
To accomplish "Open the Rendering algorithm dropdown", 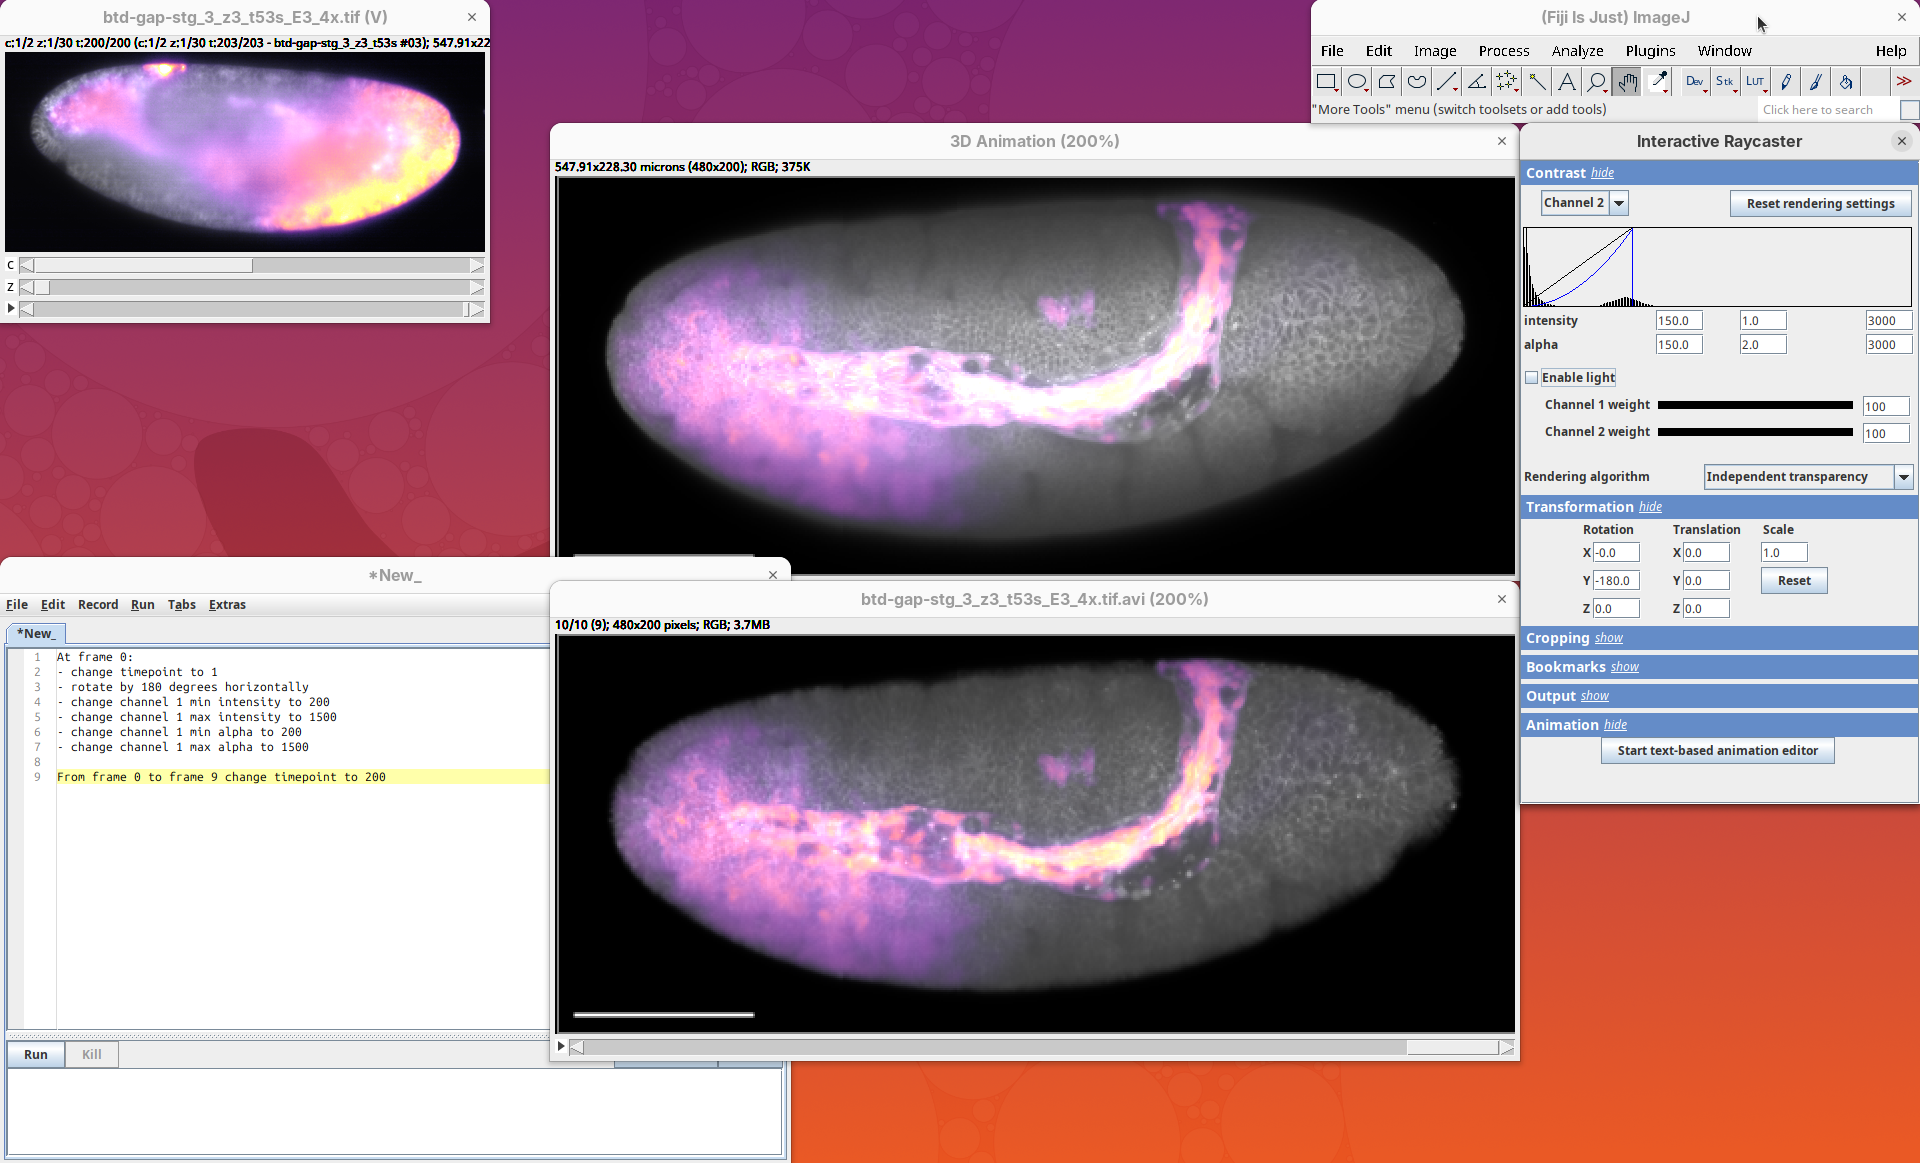I will (1904, 477).
